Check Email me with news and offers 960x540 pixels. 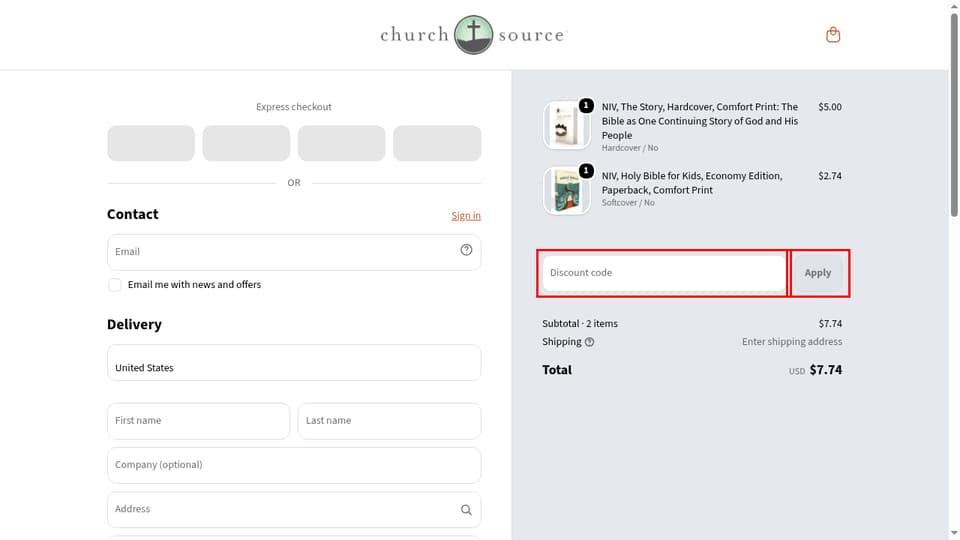pos(114,285)
